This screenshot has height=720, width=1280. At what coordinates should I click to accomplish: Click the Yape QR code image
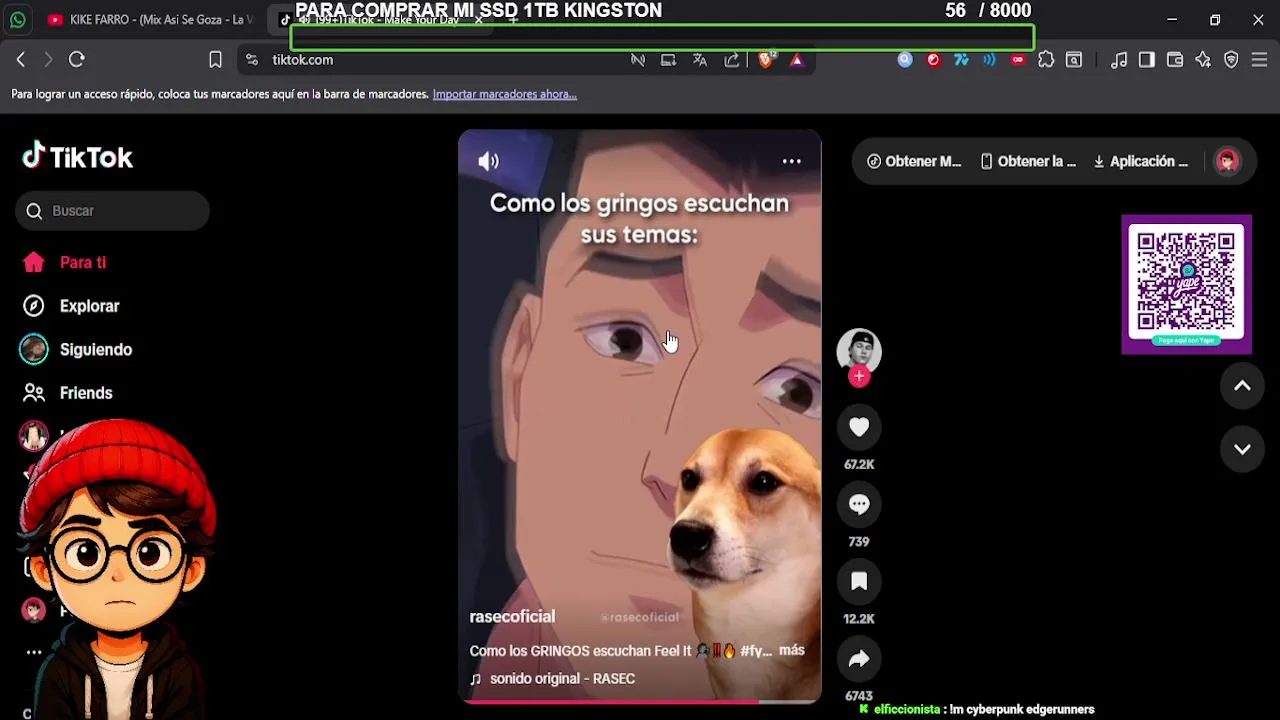tap(1186, 284)
